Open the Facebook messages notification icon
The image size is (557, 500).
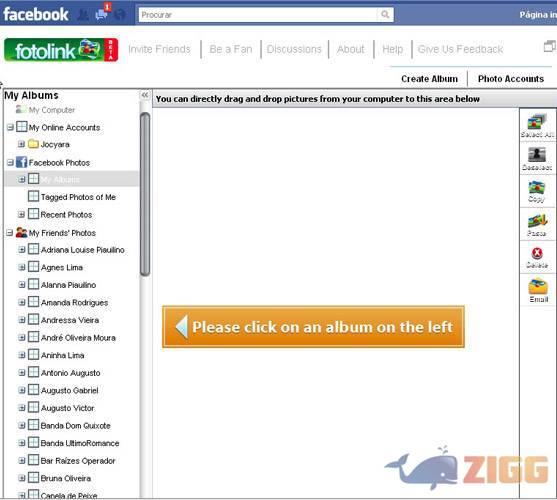point(102,15)
